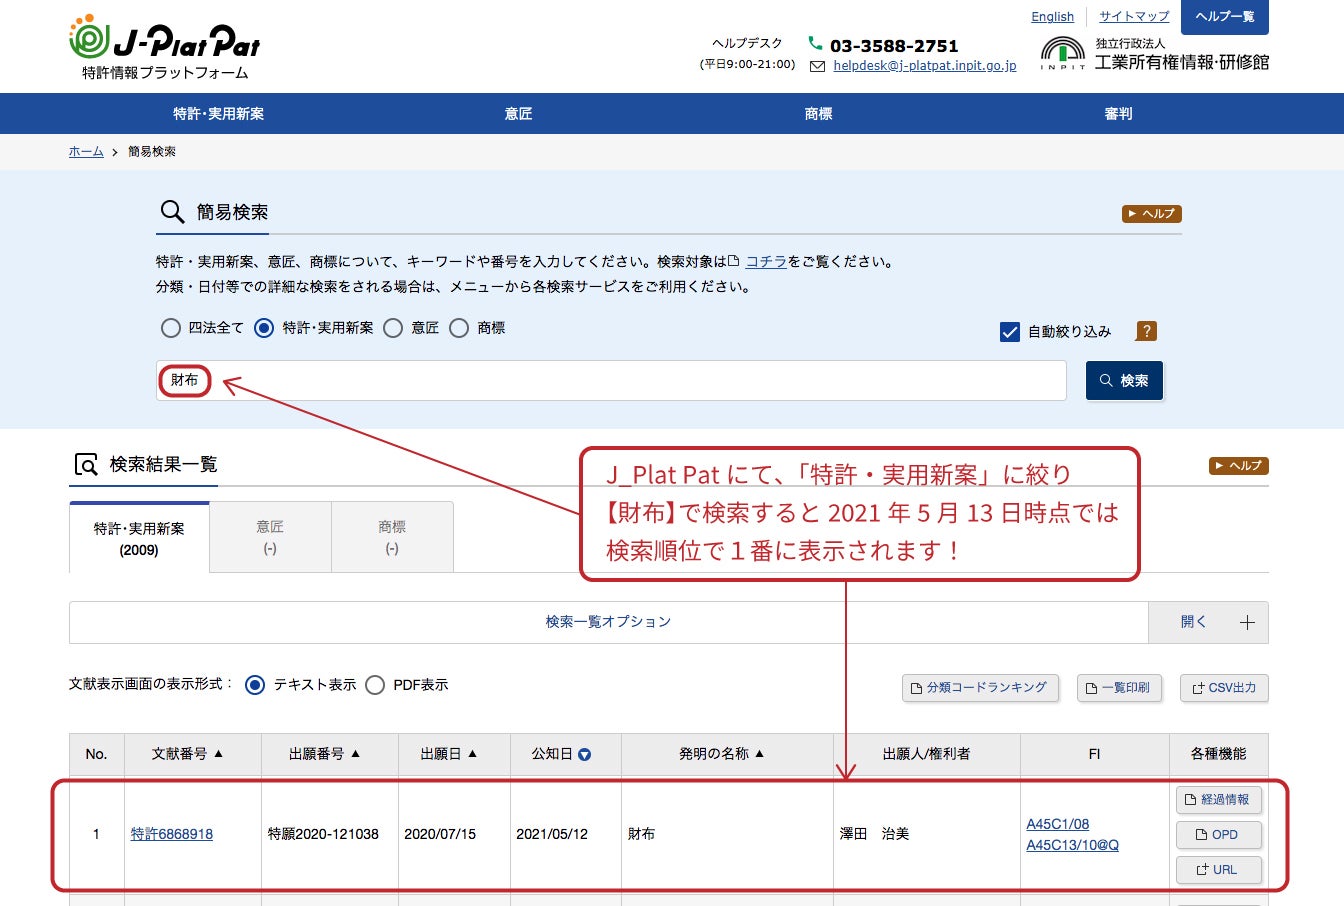Screen dimensions: 1344x906
Task: Click the orange question mark help icon
Action: point(1146,331)
